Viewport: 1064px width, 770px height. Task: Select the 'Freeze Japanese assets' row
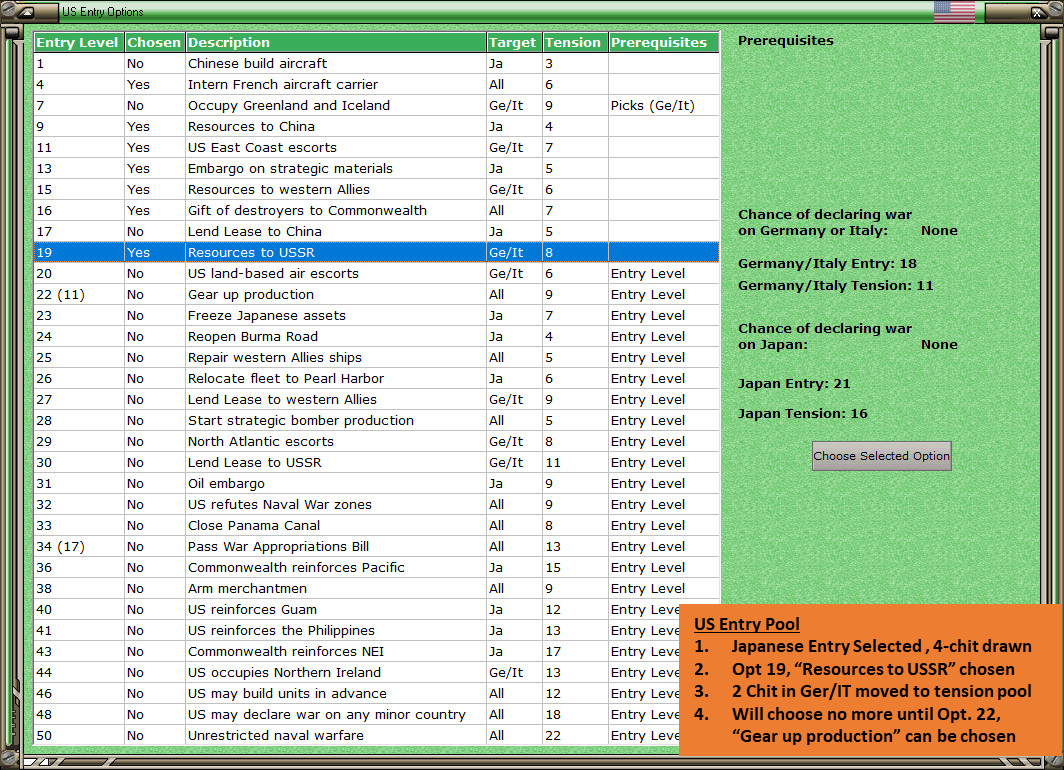[377, 315]
